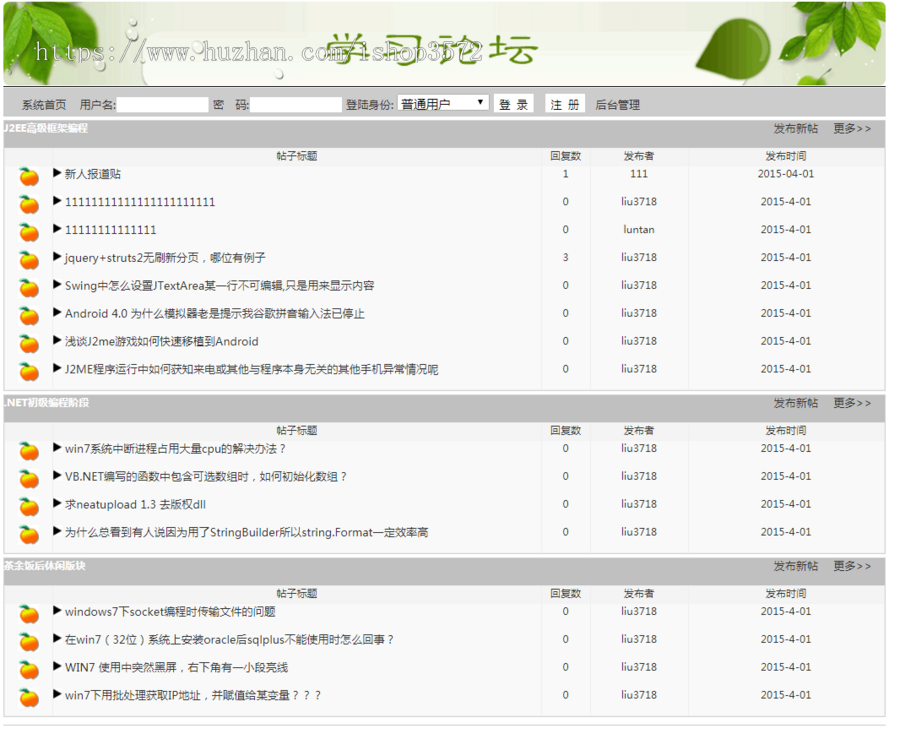Open post 浅谈J2me游戏如何快速移植到Android

pyautogui.click(x=161, y=341)
